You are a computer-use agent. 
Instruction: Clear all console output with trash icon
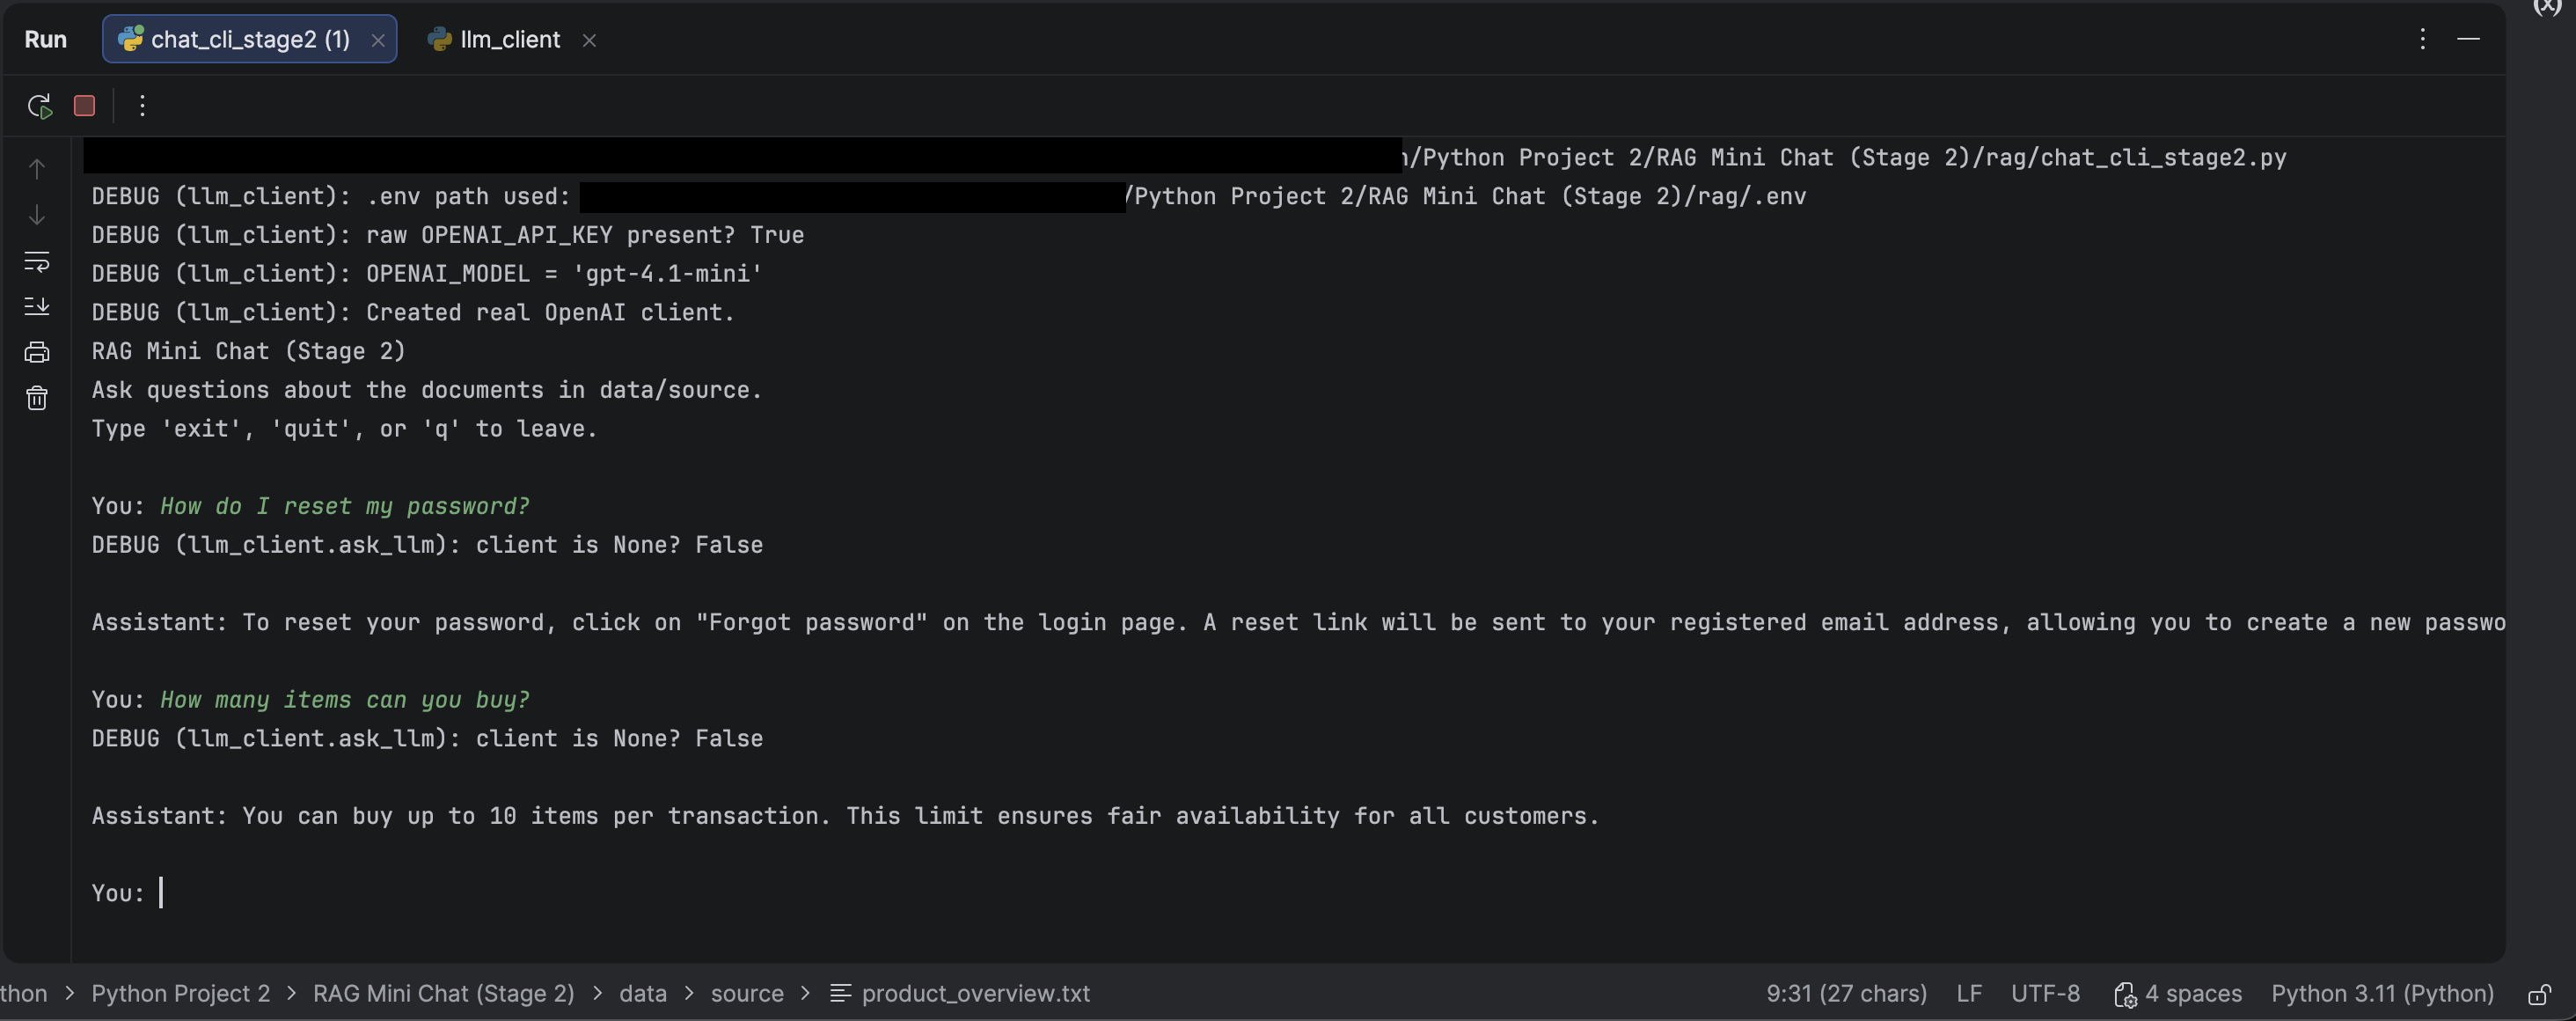click(37, 399)
